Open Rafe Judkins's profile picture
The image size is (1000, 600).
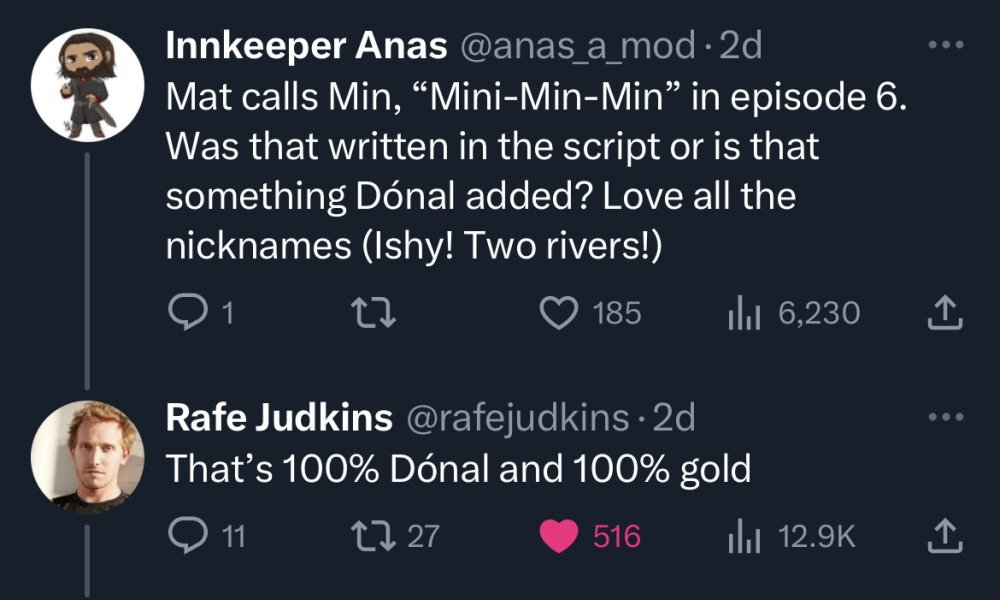click(88, 456)
